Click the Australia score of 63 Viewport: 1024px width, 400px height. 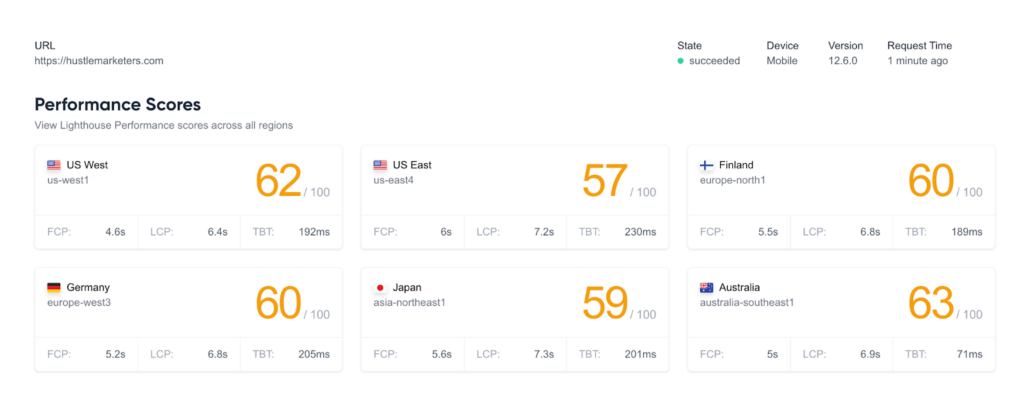930,303
